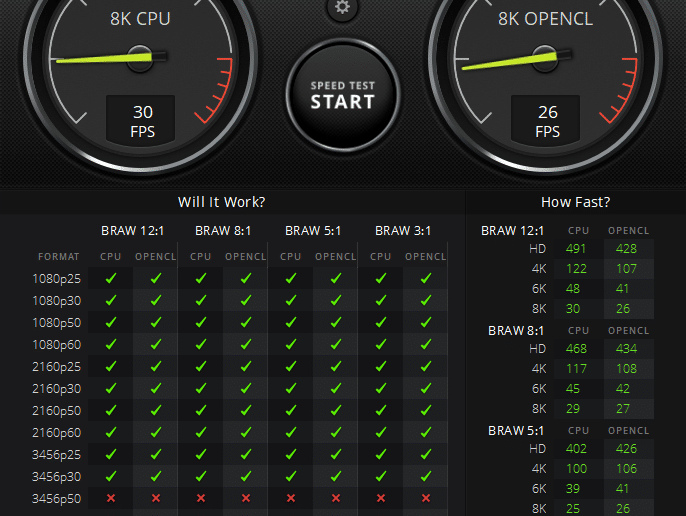Click the 3456p50 BRAW 8:1 OPENCL red cross
Screen dimensions: 686x516
point(246,498)
